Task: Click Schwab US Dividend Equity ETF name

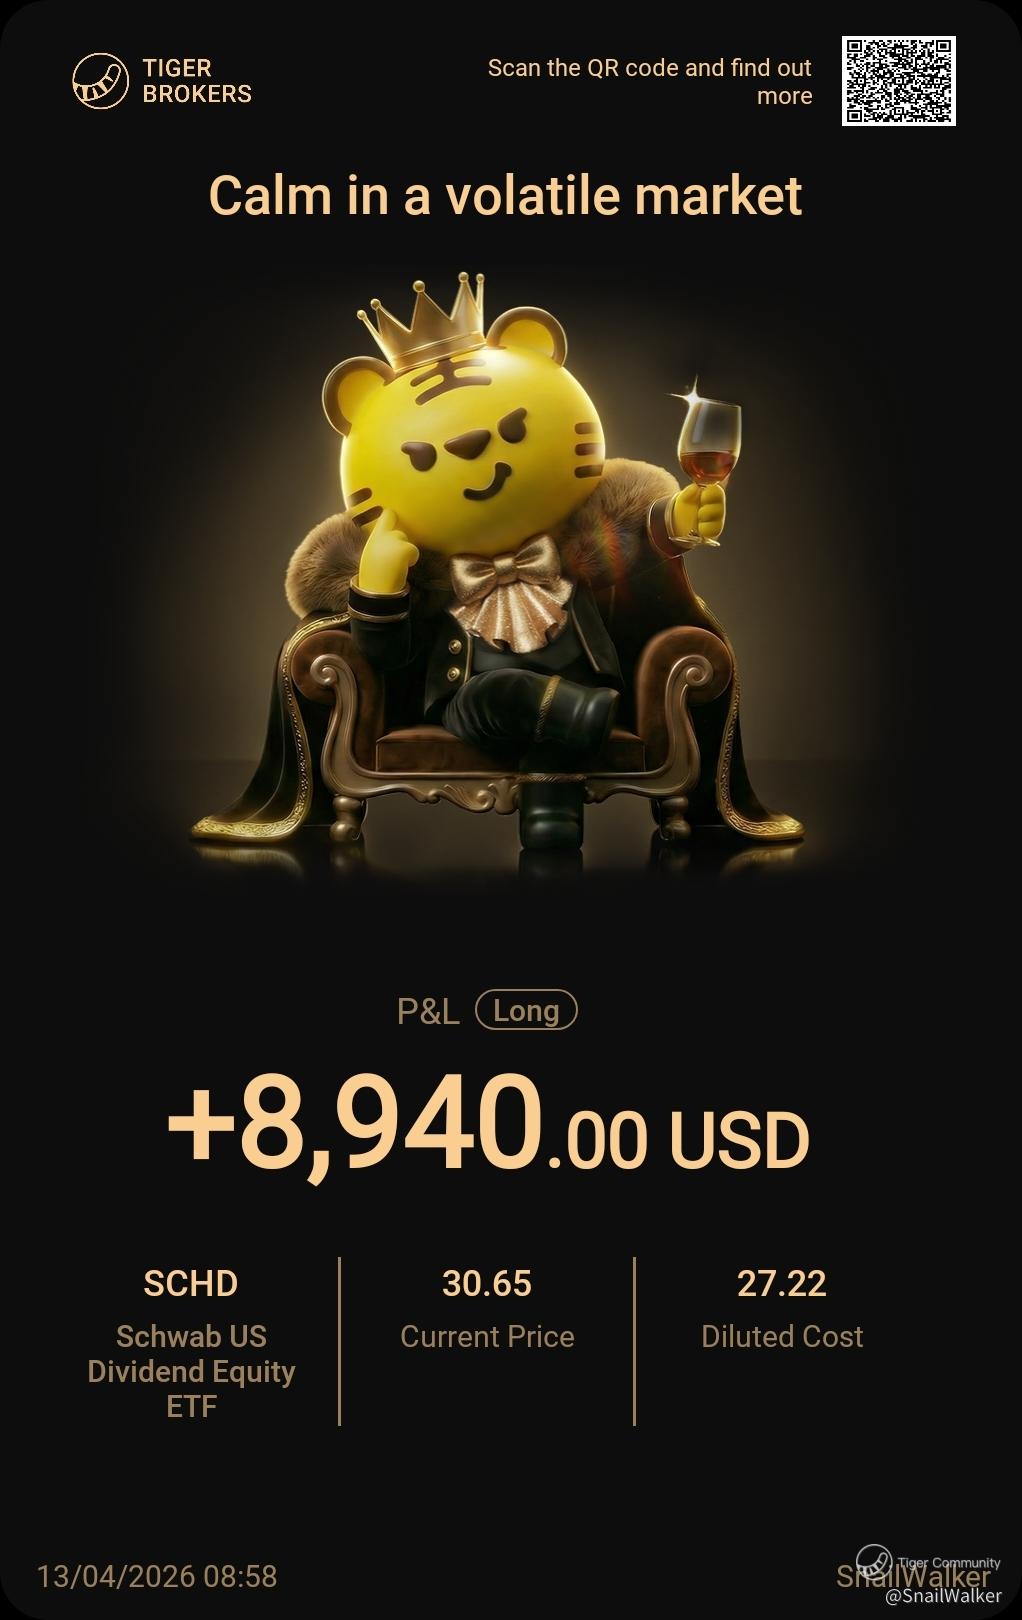Action: (x=191, y=1371)
